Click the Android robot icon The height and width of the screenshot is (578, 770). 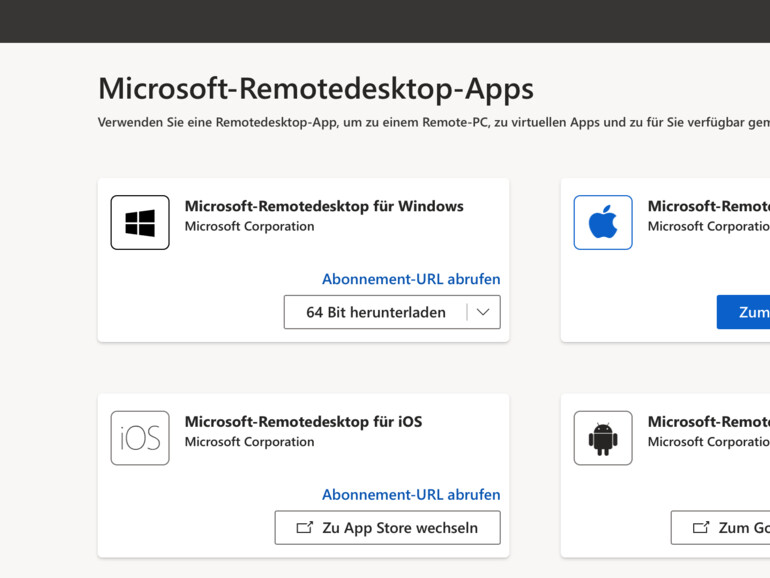tap(603, 438)
